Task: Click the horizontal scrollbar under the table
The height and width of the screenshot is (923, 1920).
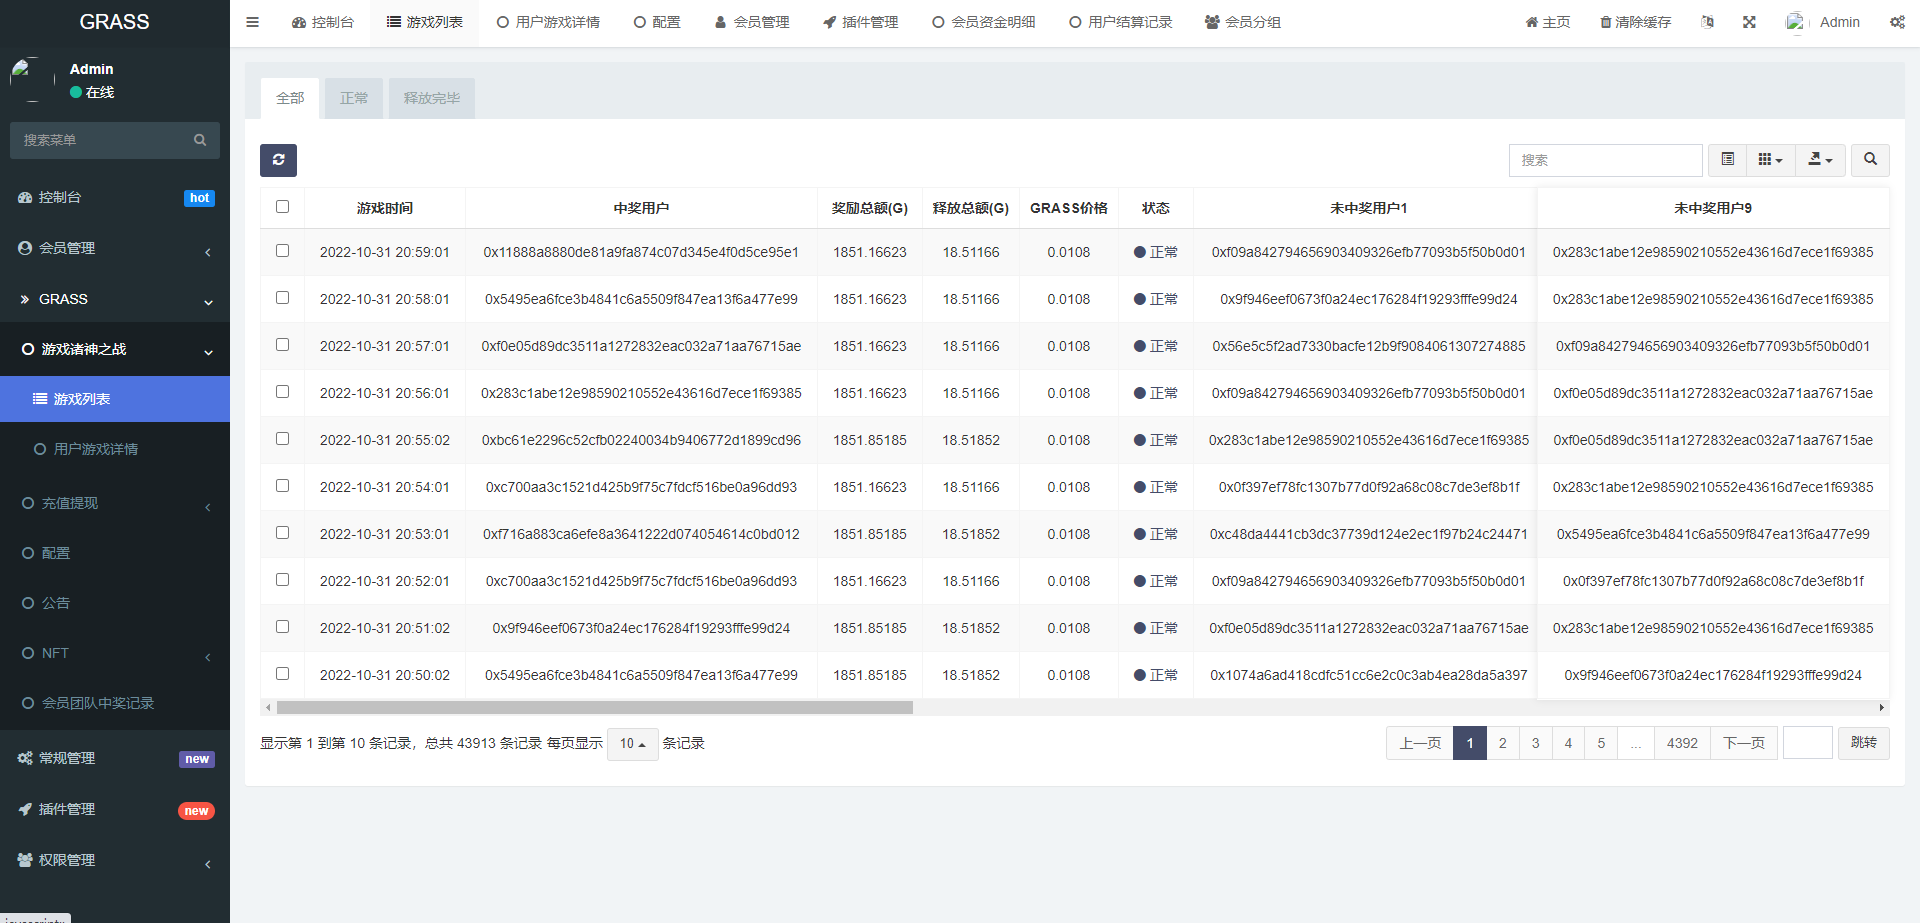Action: click(x=594, y=708)
